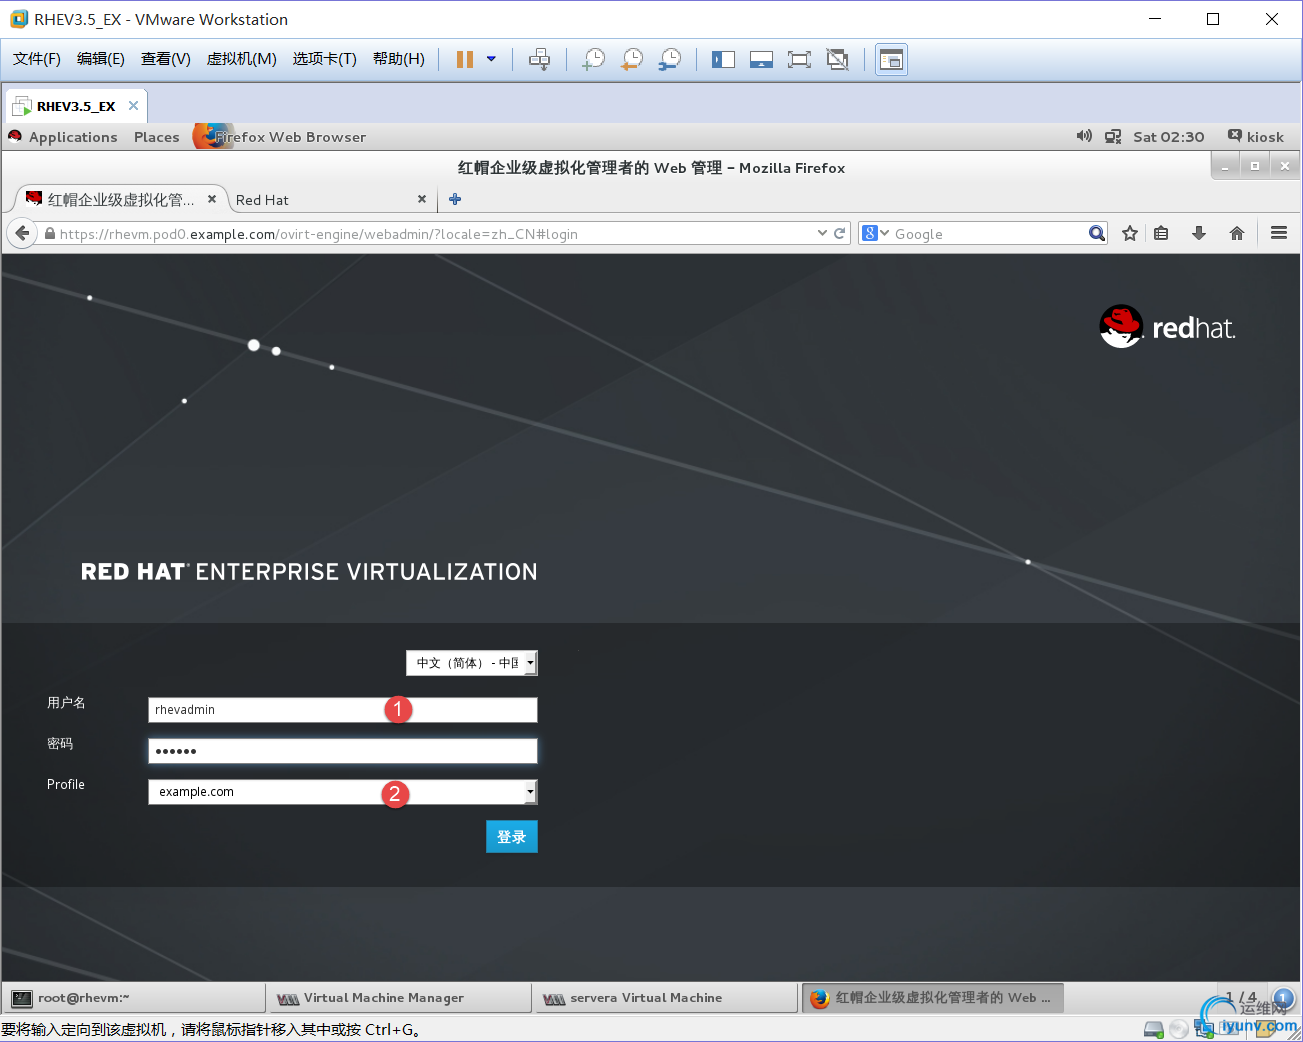Open the GNOME Places menu
This screenshot has width=1303, height=1042.
click(x=157, y=137)
